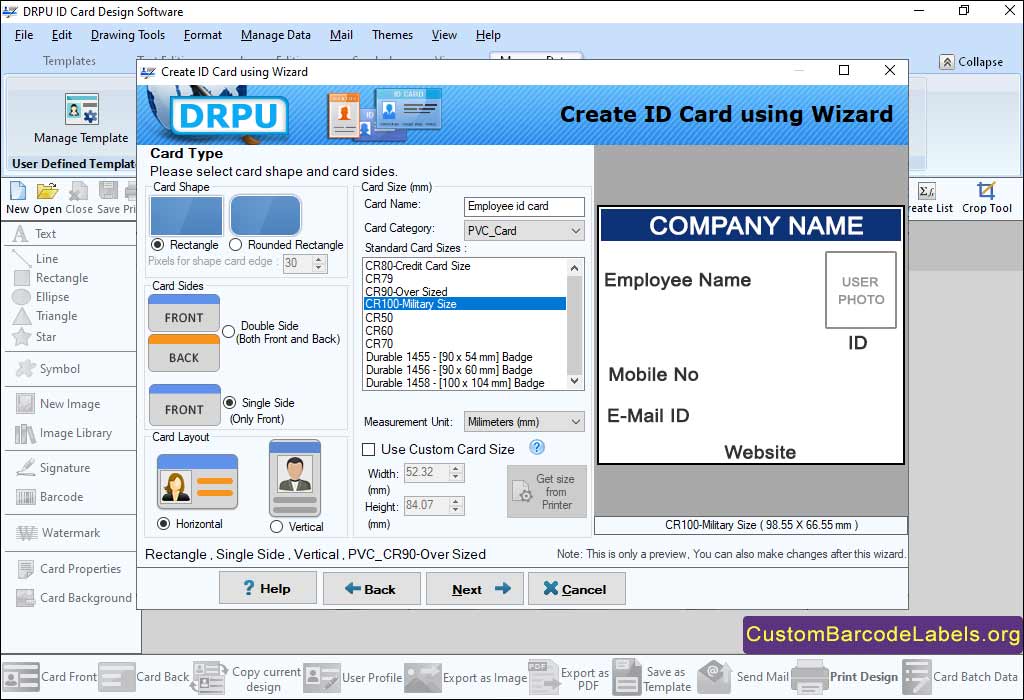
Task: Open Card Background settings
Action: [74, 597]
